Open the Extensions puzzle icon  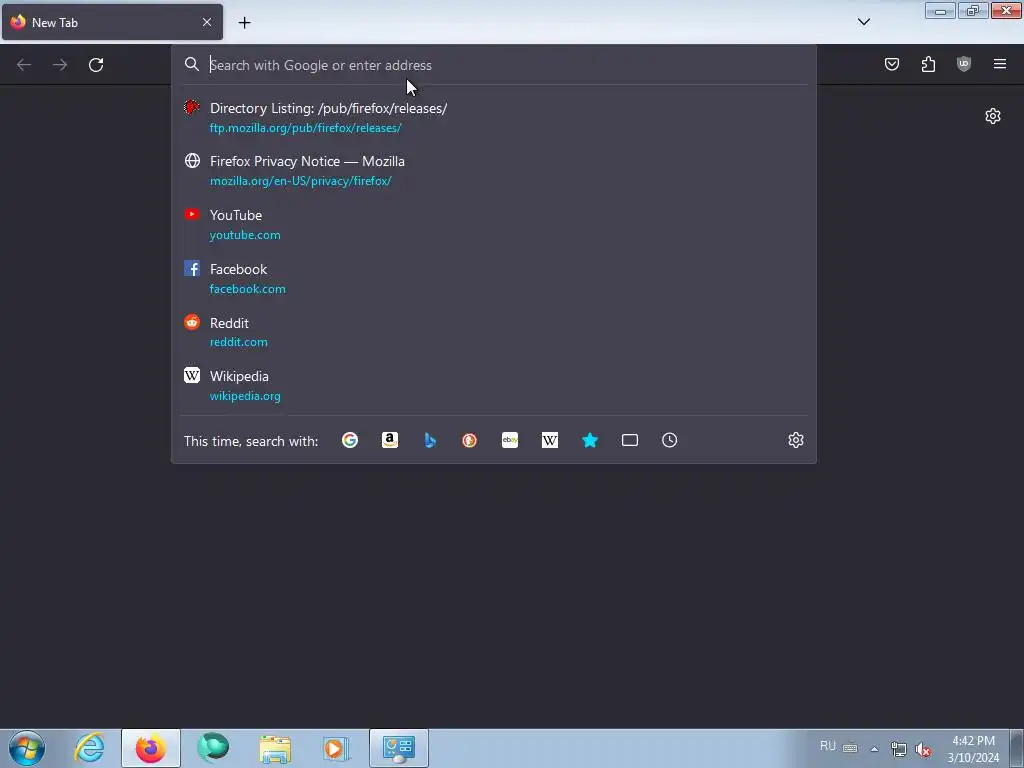pos(928,64)
